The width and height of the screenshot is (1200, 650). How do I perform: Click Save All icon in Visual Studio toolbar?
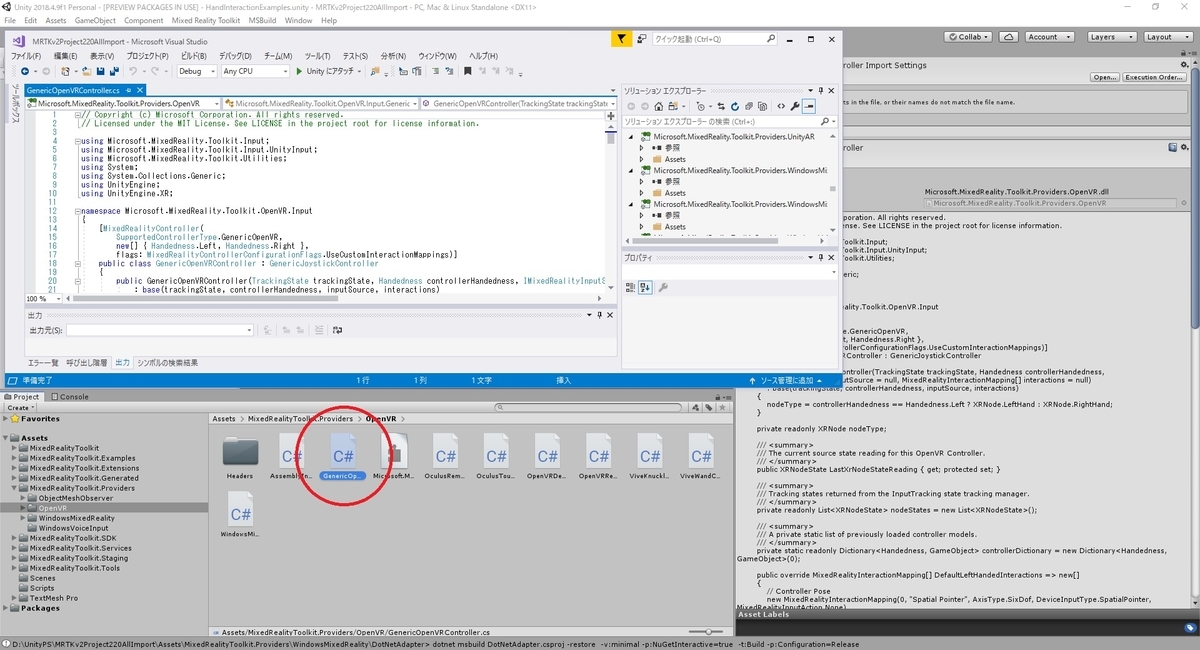pos(114,71)
